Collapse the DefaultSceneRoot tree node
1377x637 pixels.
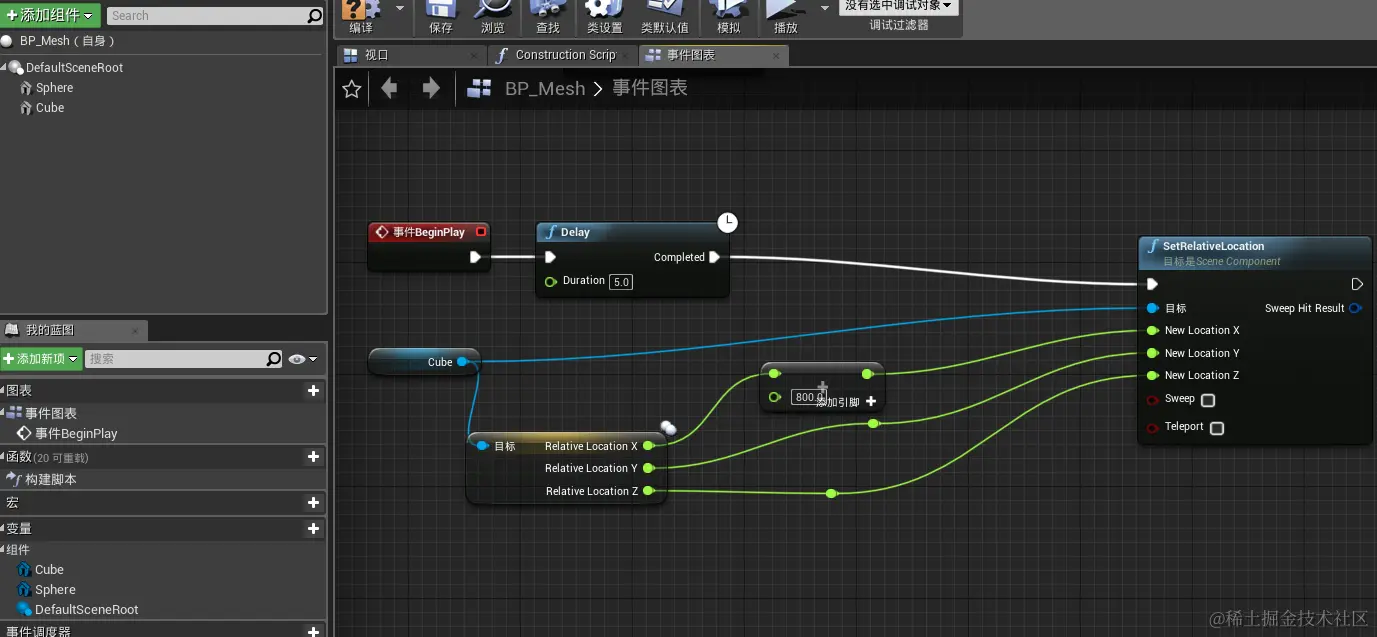pyautogui.click(x=5, y=68)
